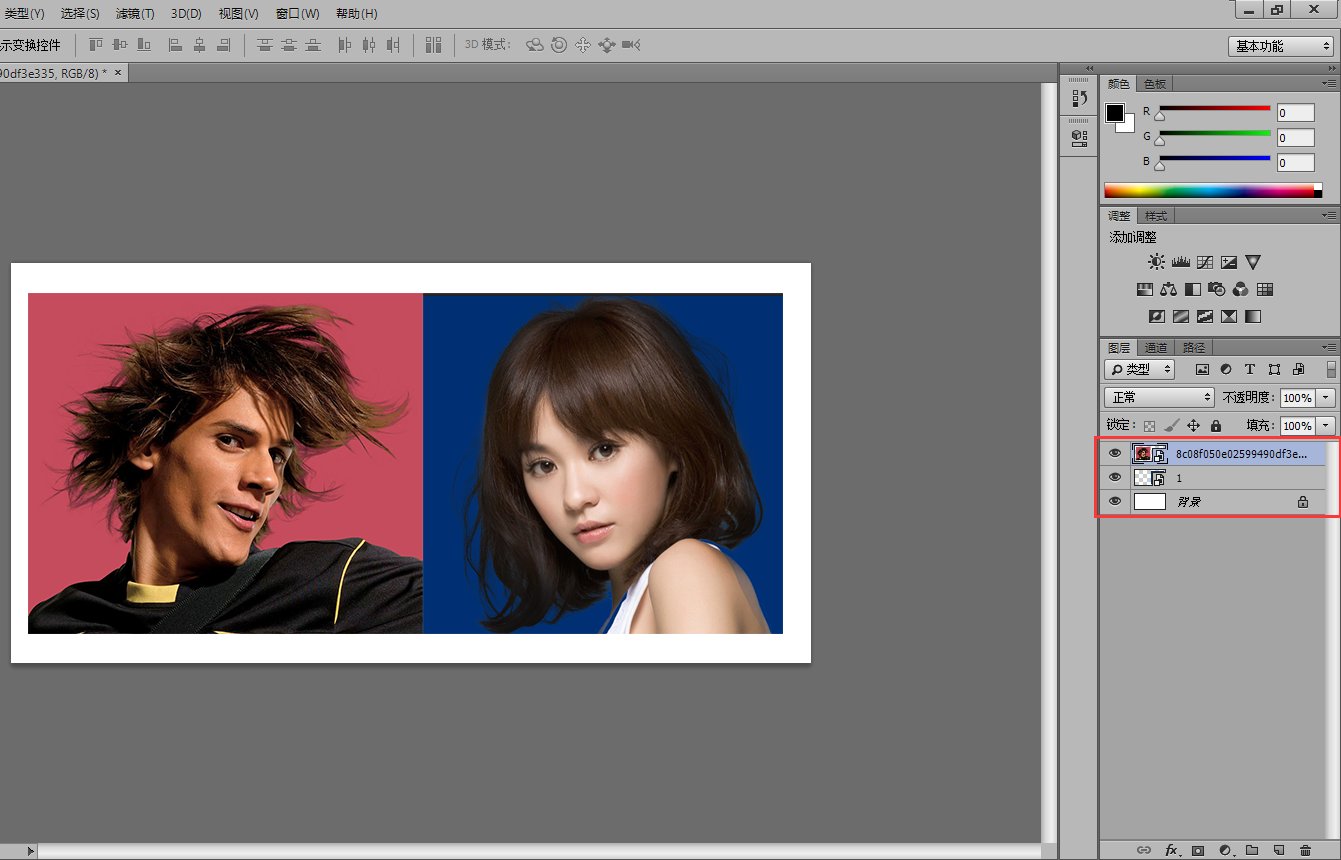Click the Delete layer trash icon

click(x=1305, y=850)
